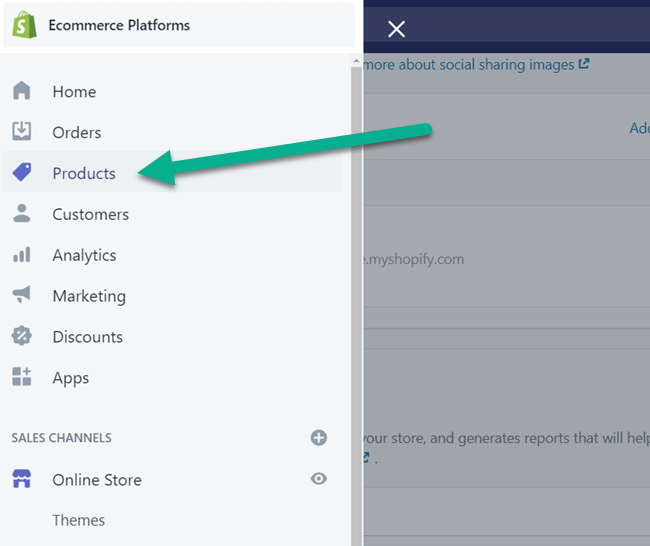The width and height of the screenshot is (650, 546).
Task: Open Themes under Online Store
Action: (79, 520)
